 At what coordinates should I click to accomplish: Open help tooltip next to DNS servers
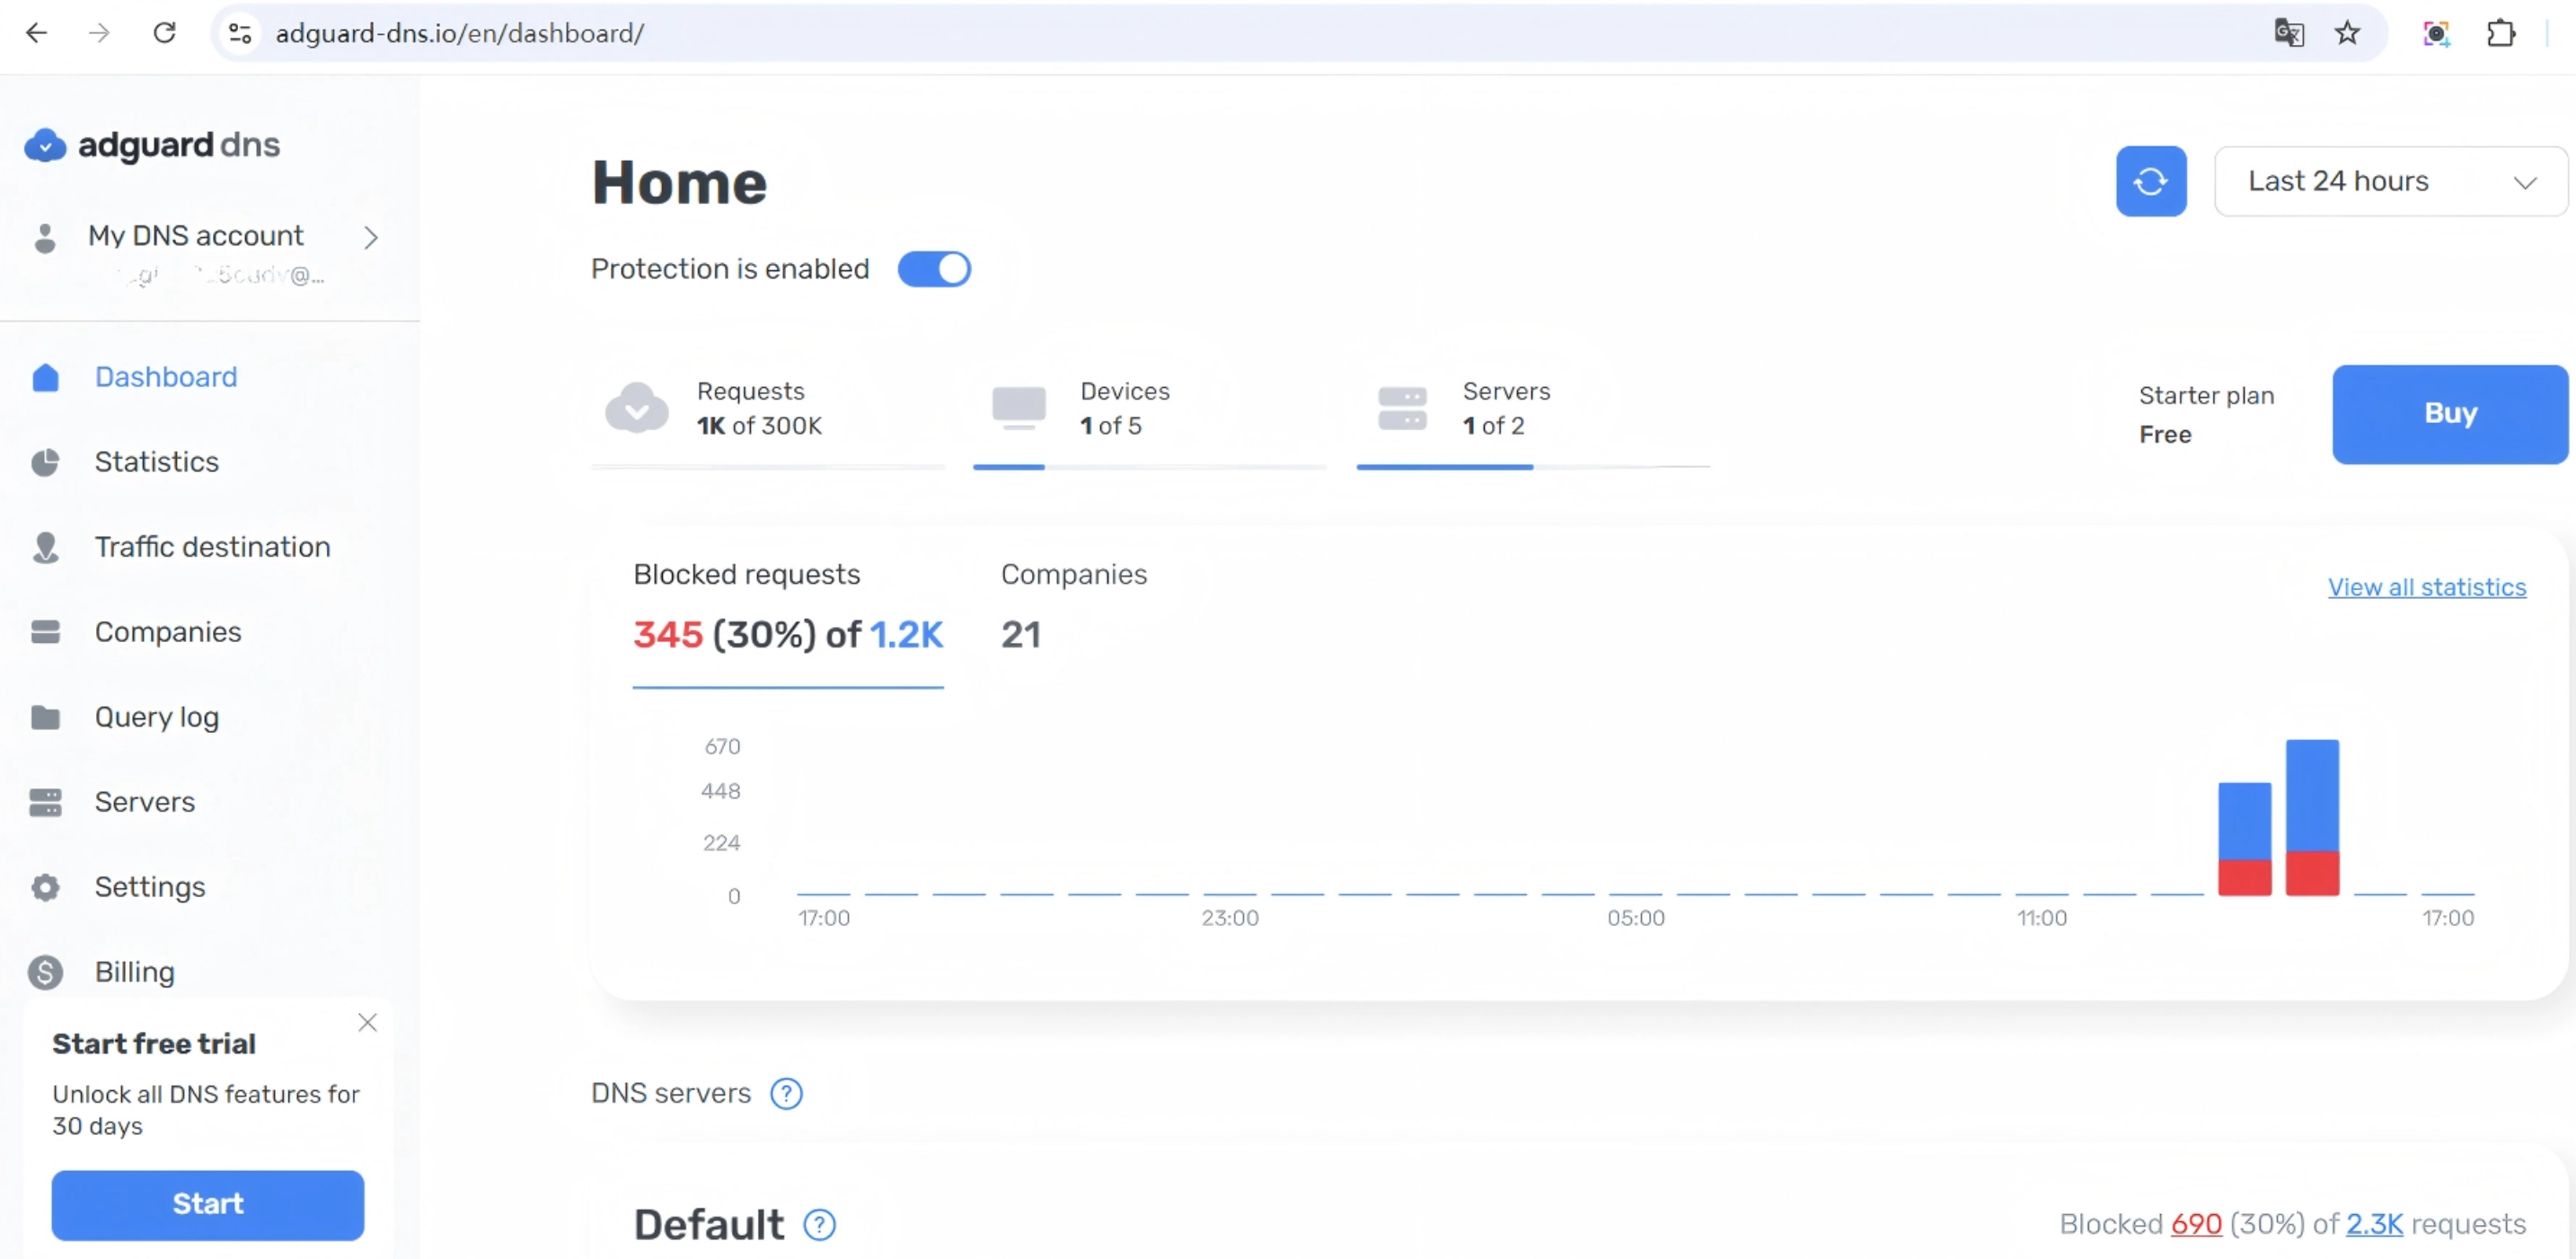786,1093
